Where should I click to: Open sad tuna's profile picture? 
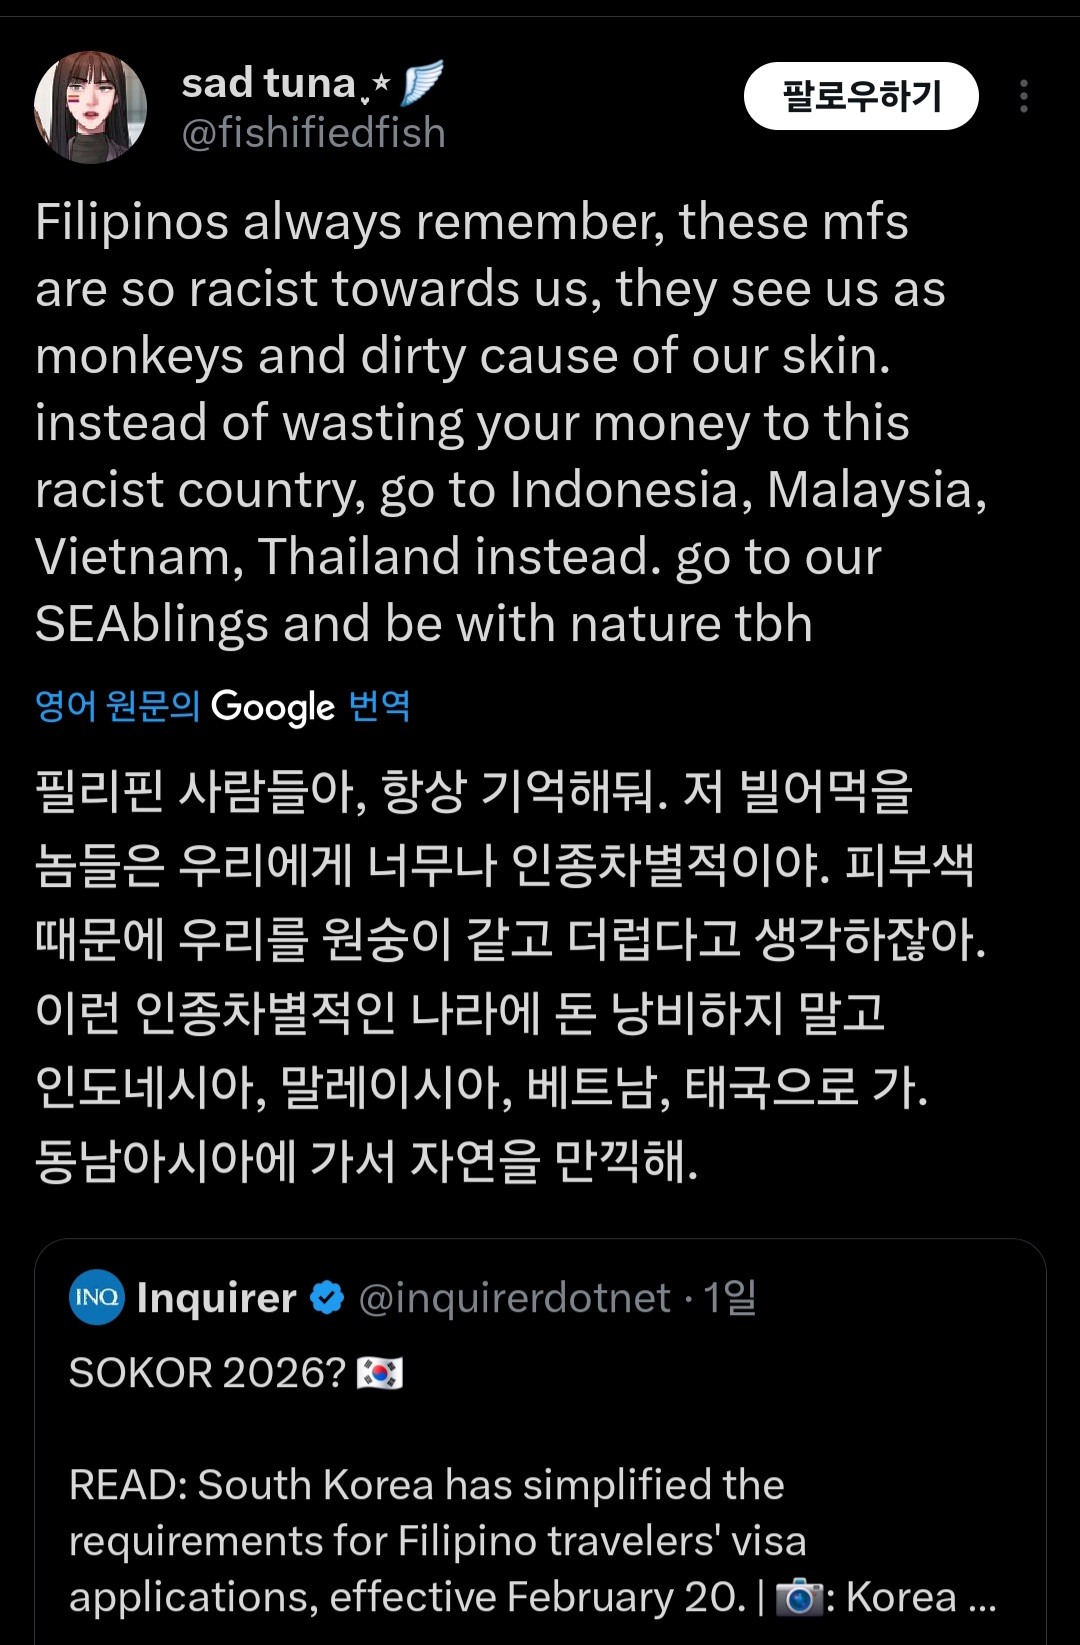(x=91, y=107)
